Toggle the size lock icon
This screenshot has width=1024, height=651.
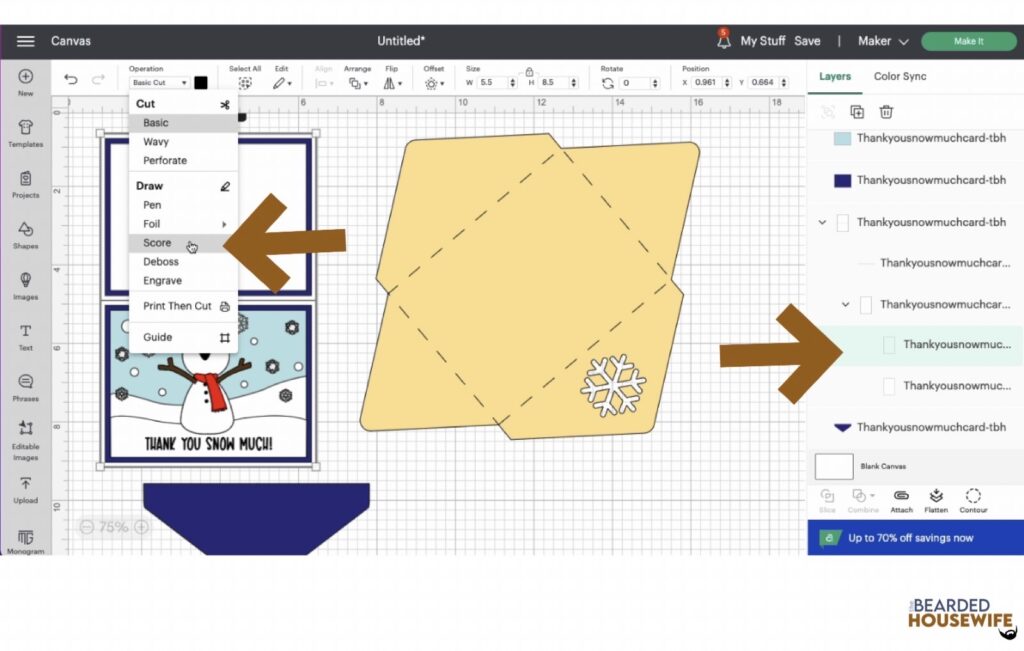tap(530, 71)
